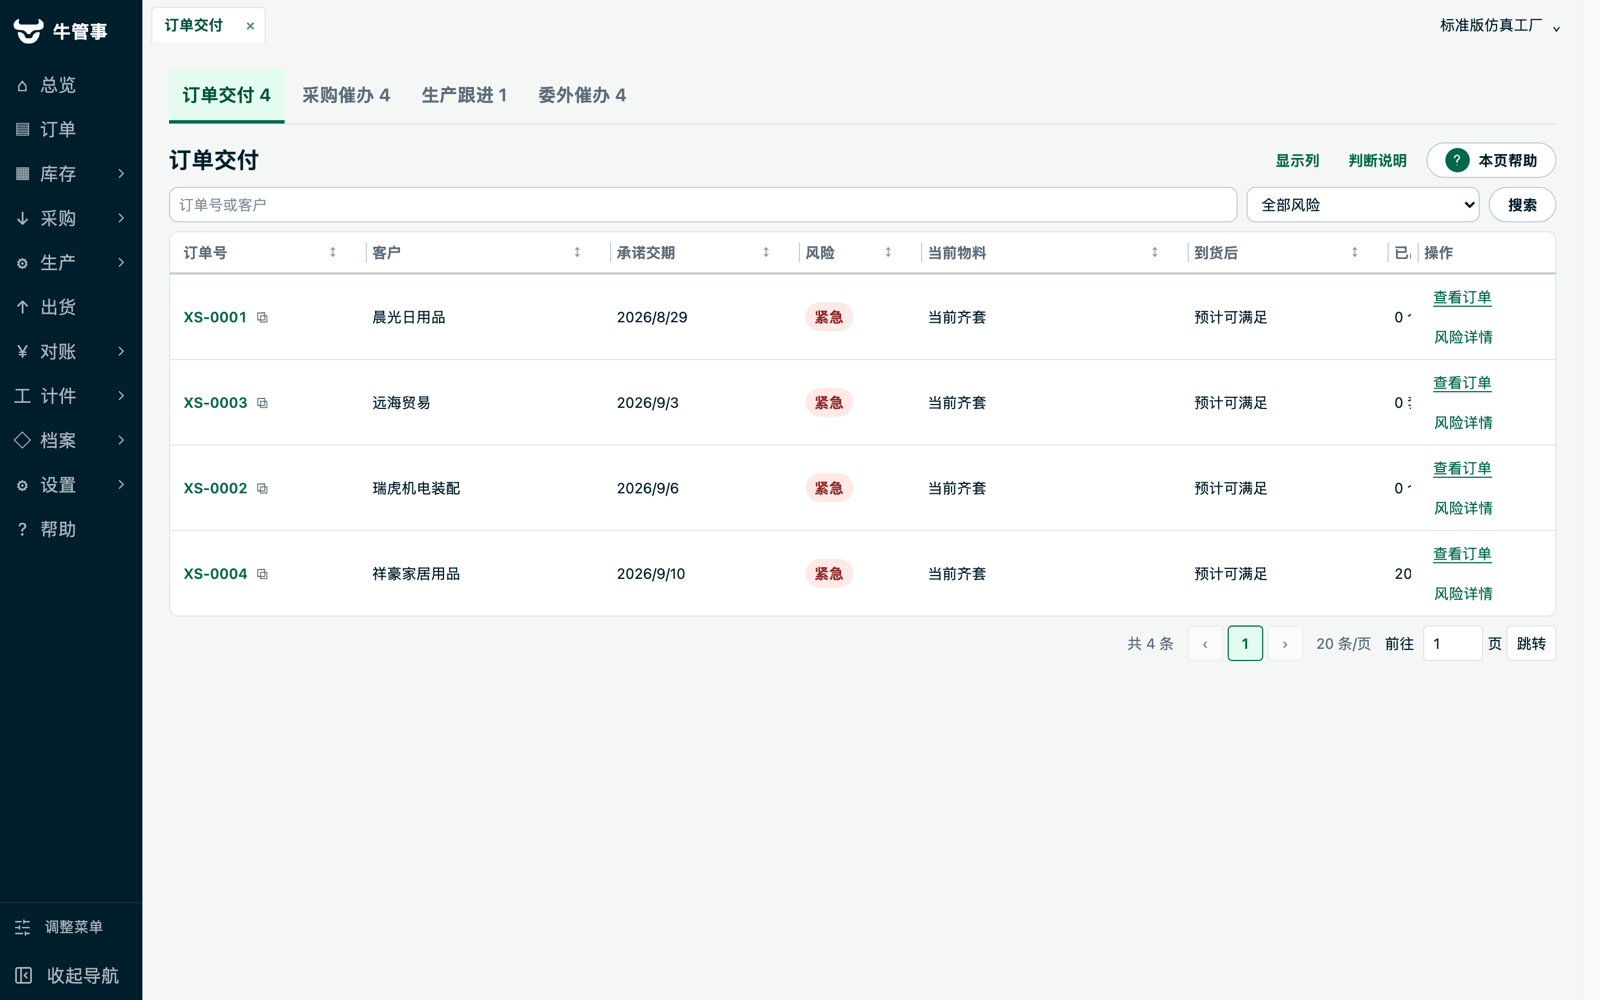Screen dimensions: 1600x1000
Task: Open 订单 in the sidebar
Action: coord(71,129)
